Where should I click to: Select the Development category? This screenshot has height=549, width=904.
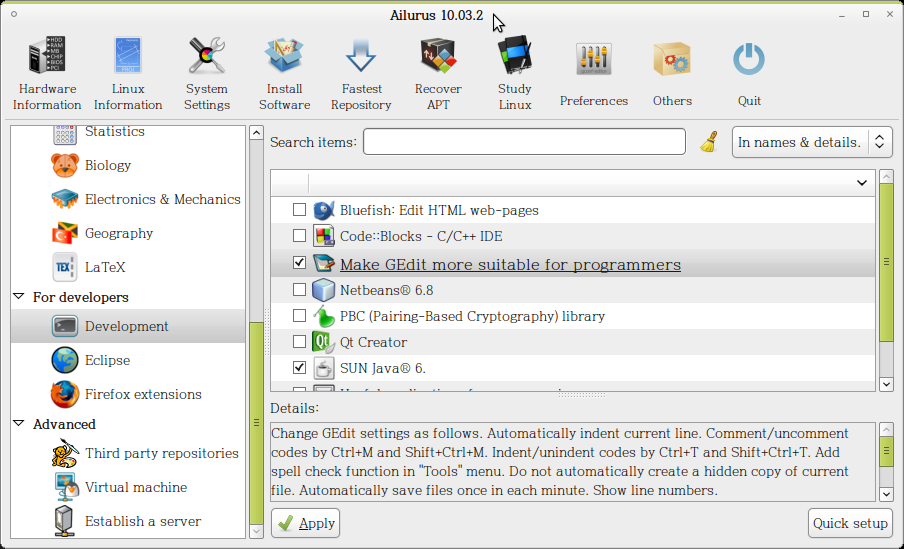click(128, 326)
